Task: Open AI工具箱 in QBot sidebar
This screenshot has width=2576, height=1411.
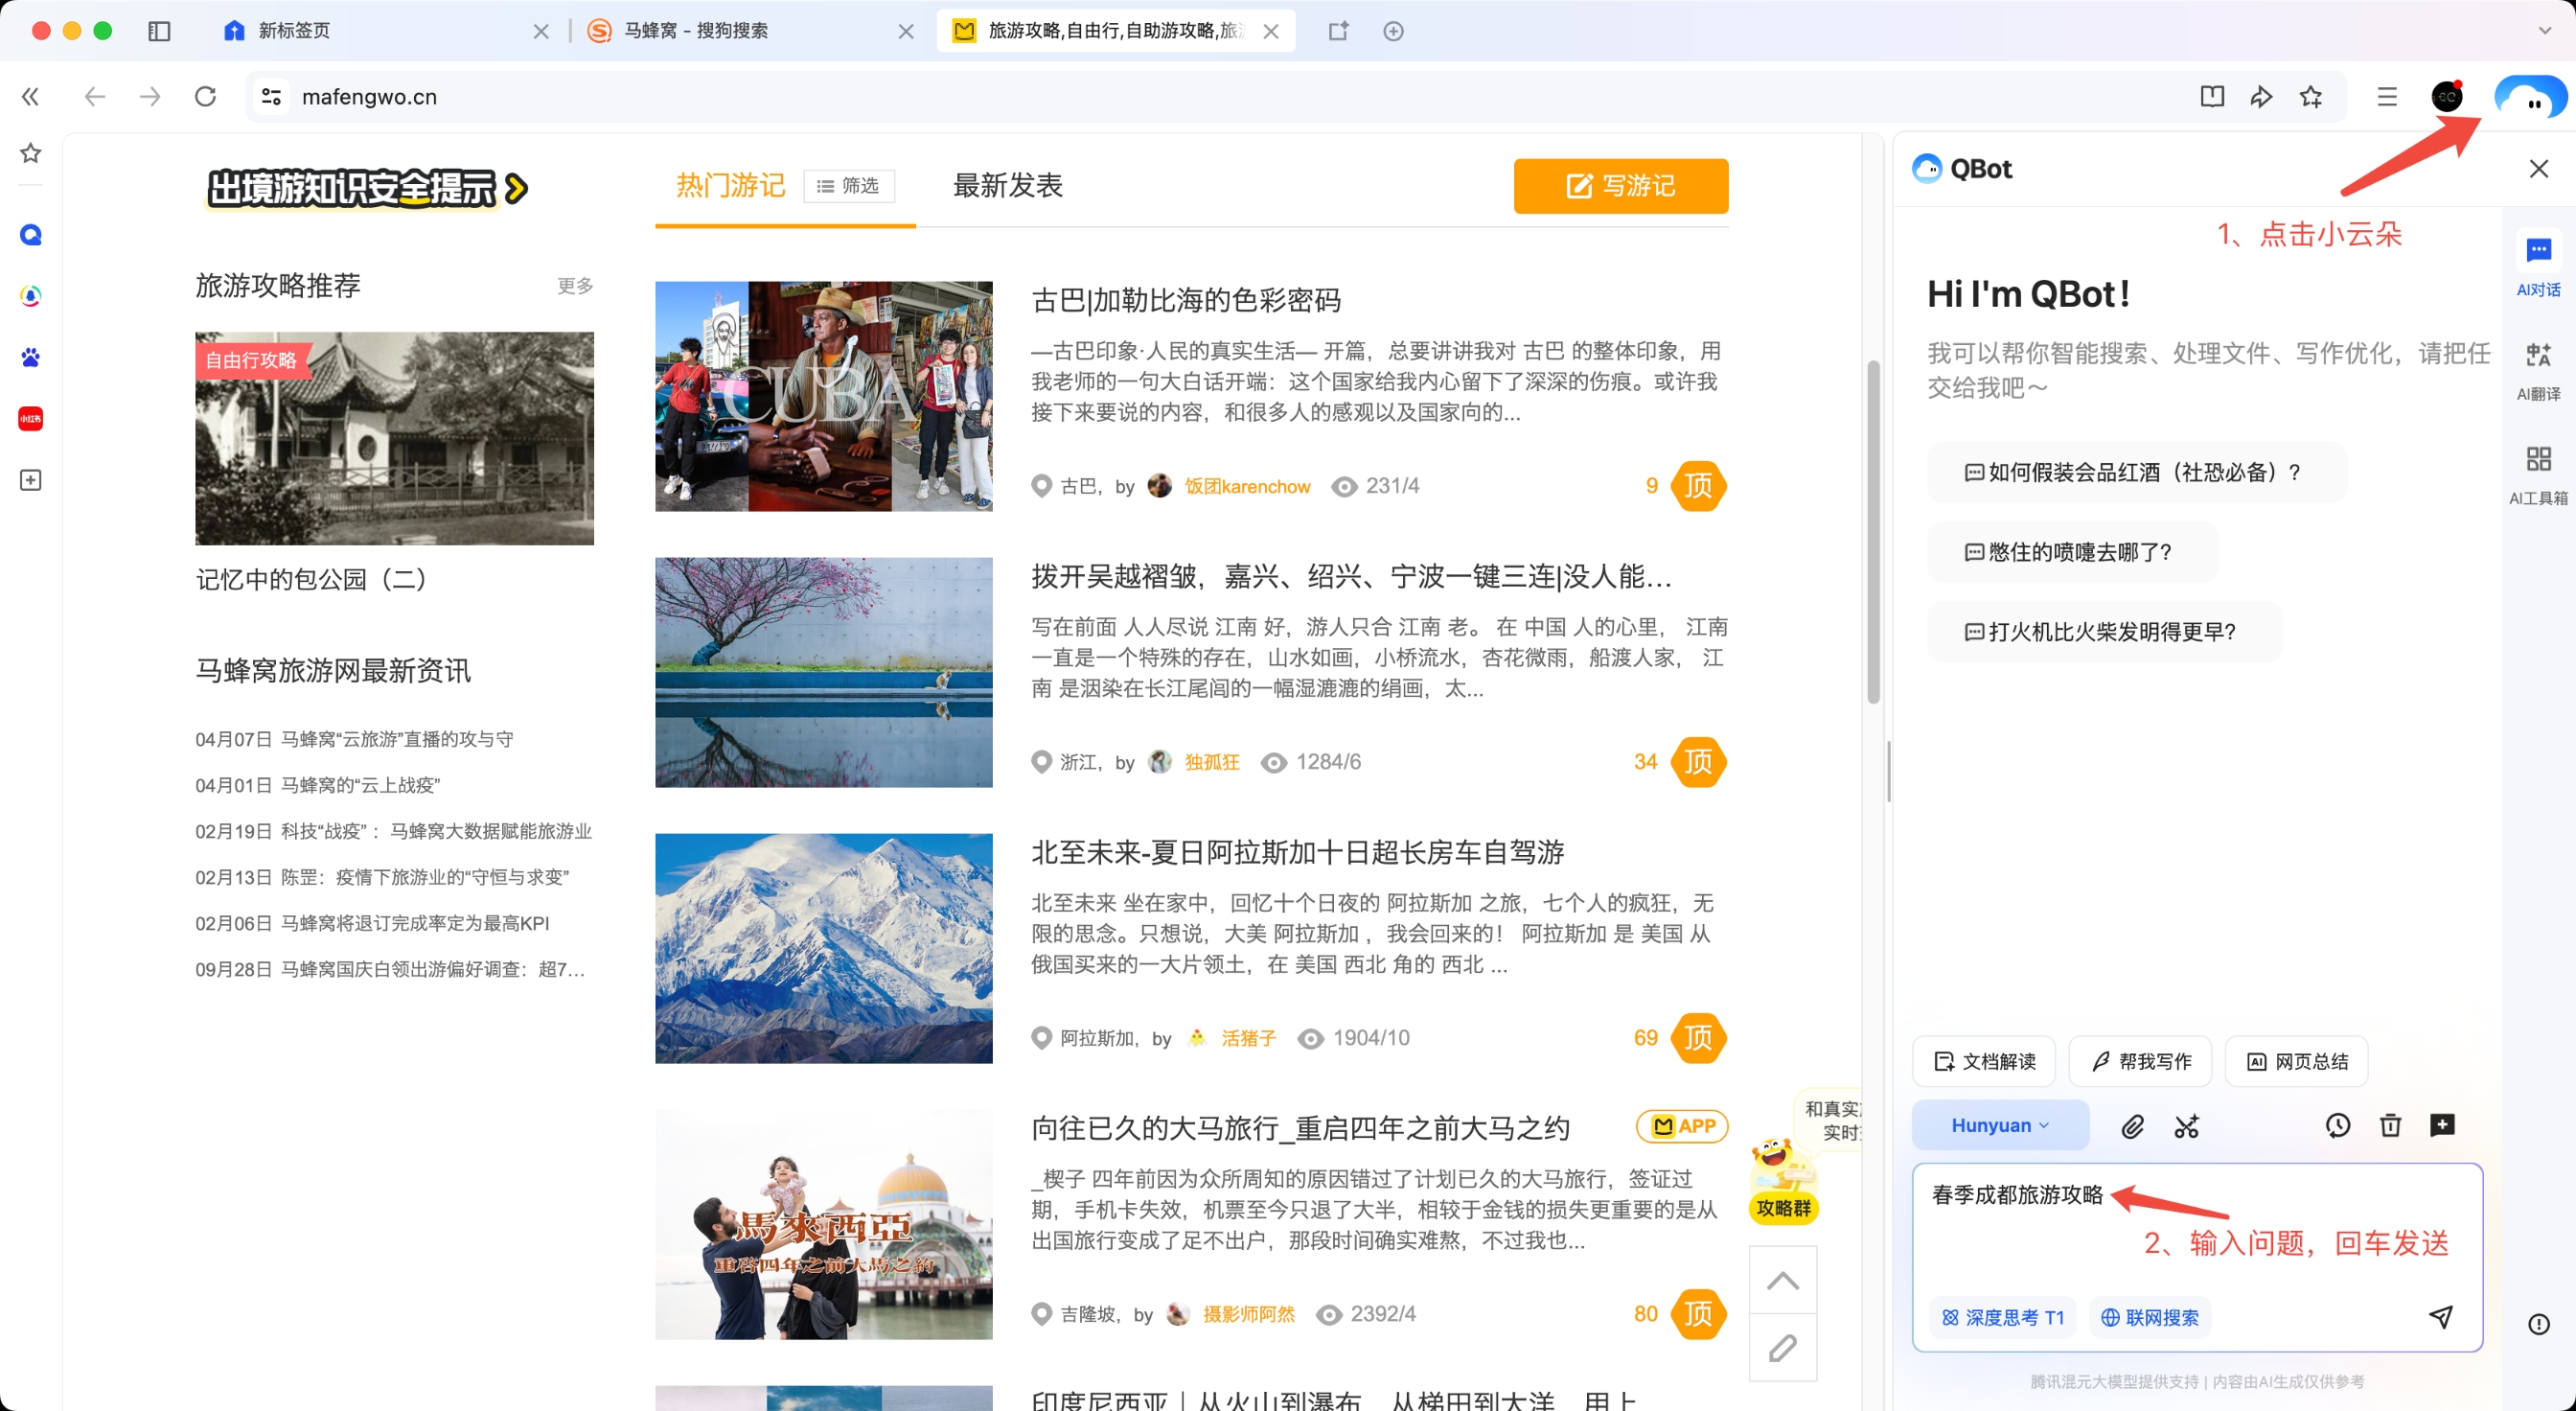Action: click(2538, 474)
